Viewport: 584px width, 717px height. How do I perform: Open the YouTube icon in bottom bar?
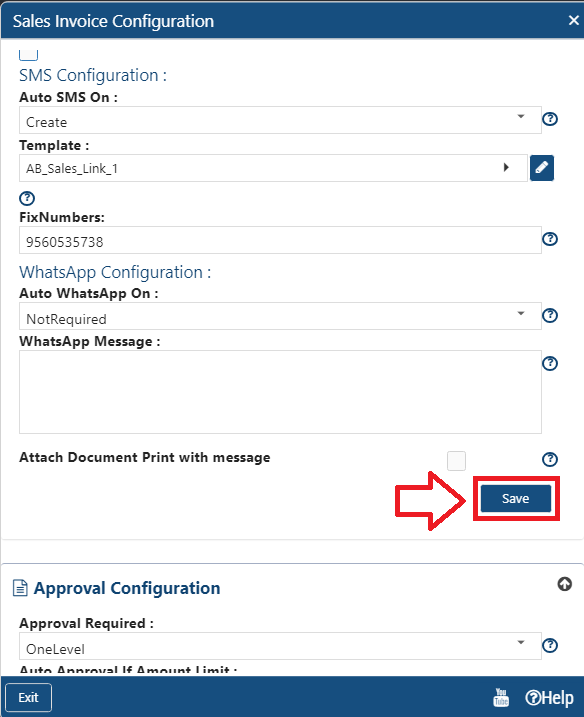[x=501, y=697]
